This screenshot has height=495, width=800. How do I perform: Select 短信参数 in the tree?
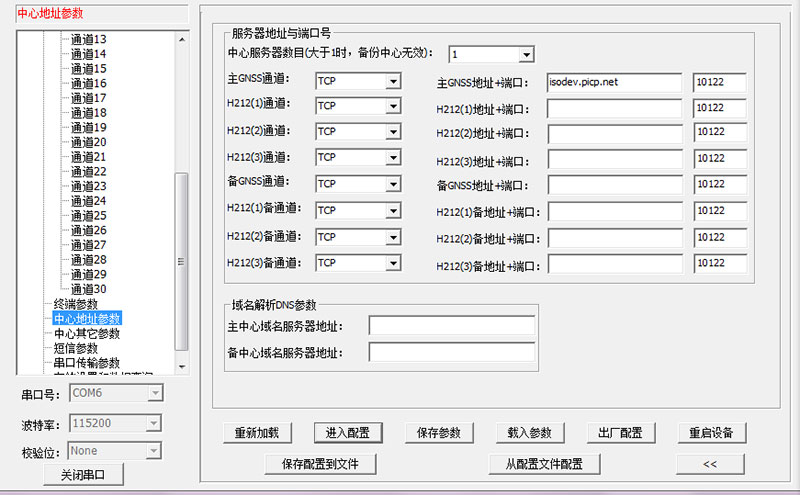click(76, 349)
